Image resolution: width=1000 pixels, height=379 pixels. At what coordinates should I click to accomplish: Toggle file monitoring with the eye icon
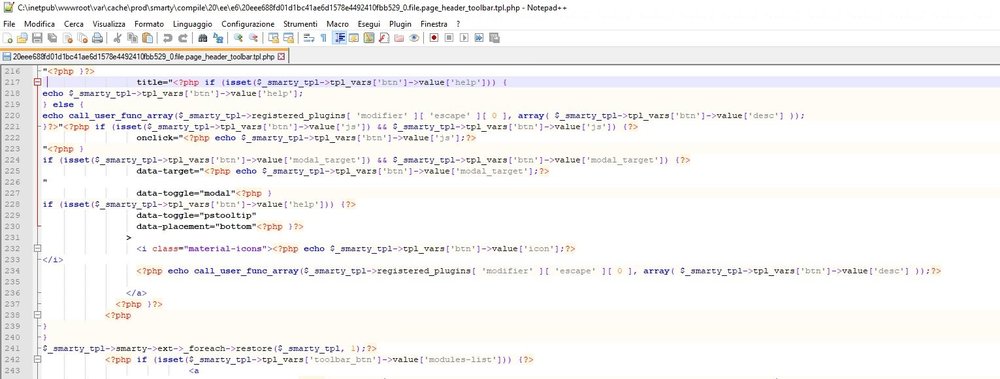click(414, 38)
